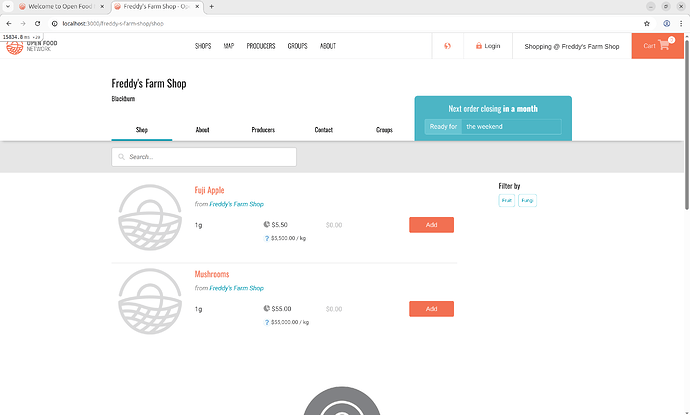Click the browser address bar URL
Viewport: 690px width, 415px height.
[x=113, y=24]
